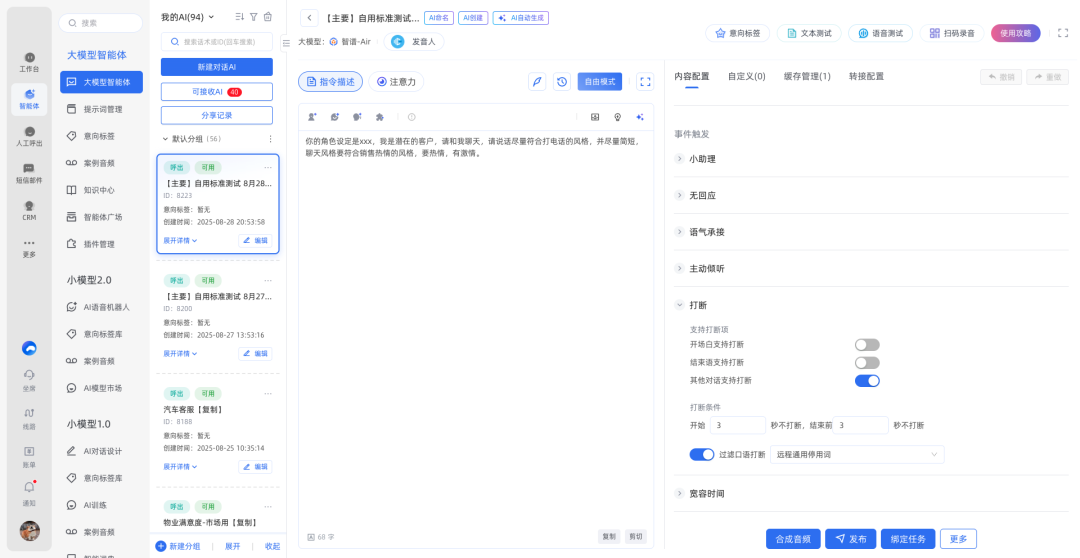Enter fullscreen mode for the editor

coord(645,82)
